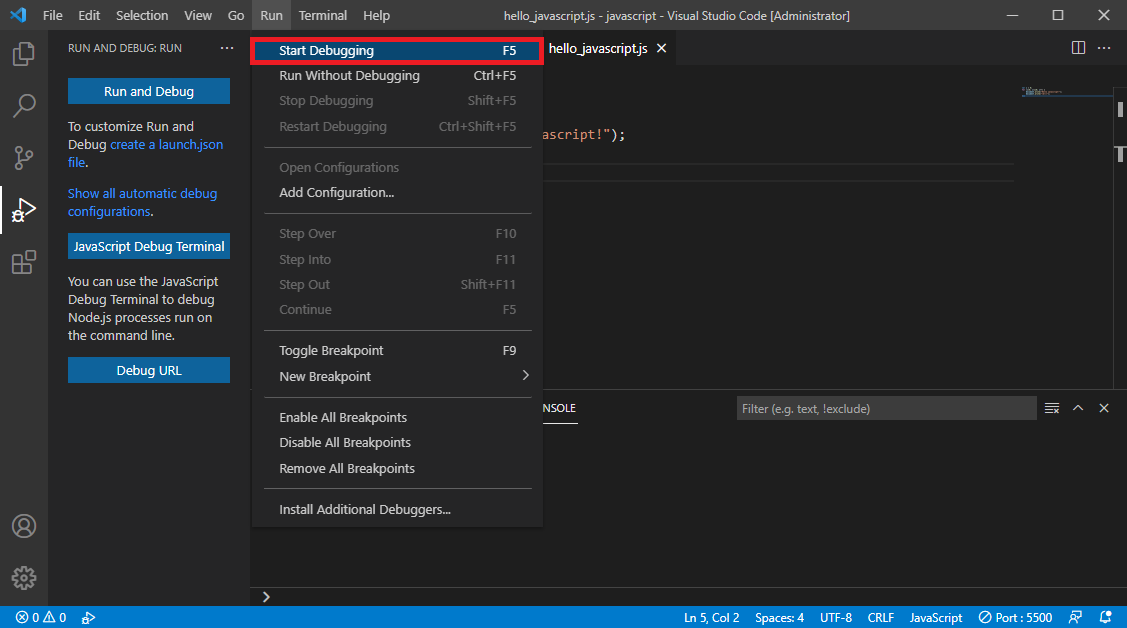Open editor more actions ellipsis

1105,48
